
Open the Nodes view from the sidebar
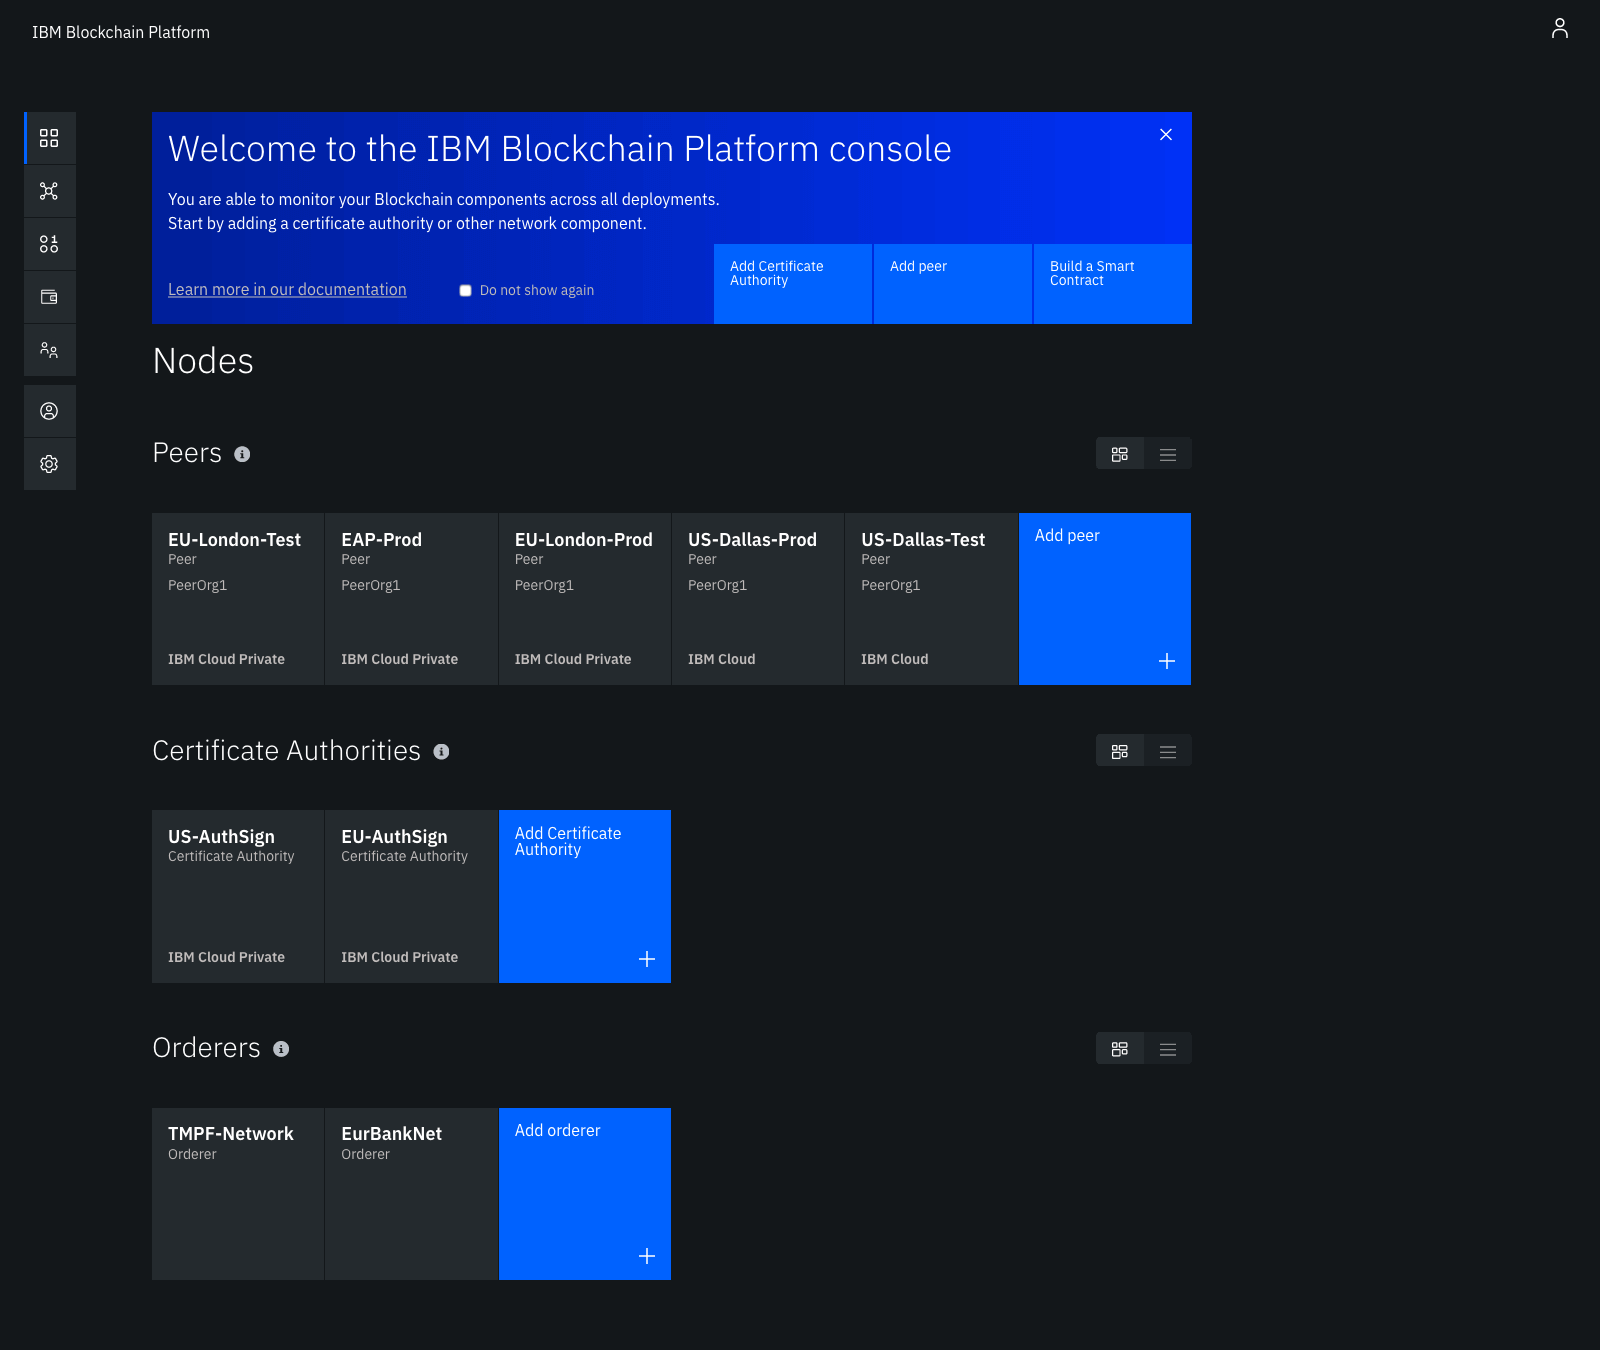tap(49, 138)
